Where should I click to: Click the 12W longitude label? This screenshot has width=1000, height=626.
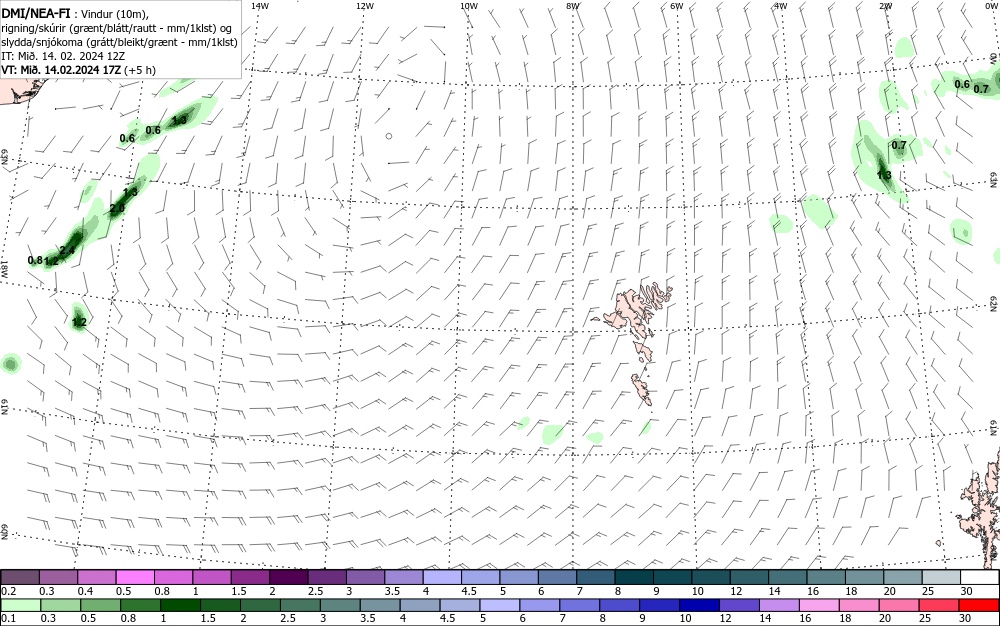pyautogui.click(x=365, y=6)
